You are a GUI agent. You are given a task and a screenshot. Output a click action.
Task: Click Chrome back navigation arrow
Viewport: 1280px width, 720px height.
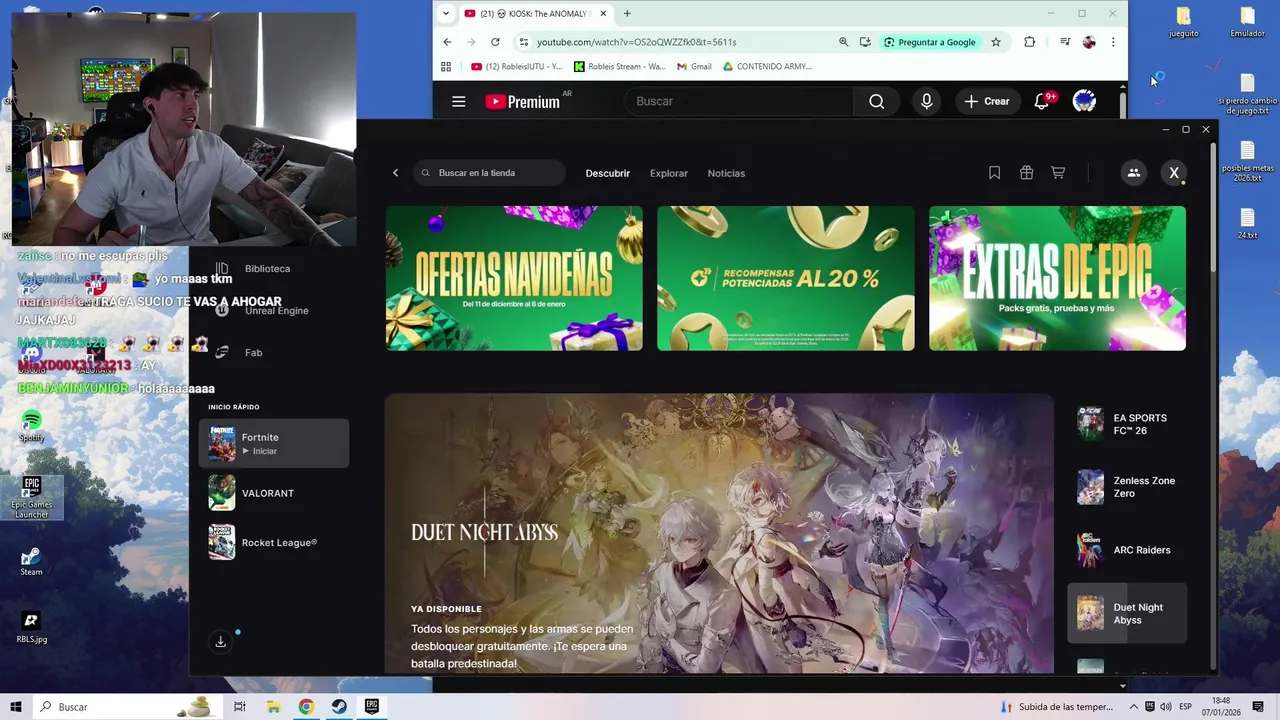(x=447, y=42)
